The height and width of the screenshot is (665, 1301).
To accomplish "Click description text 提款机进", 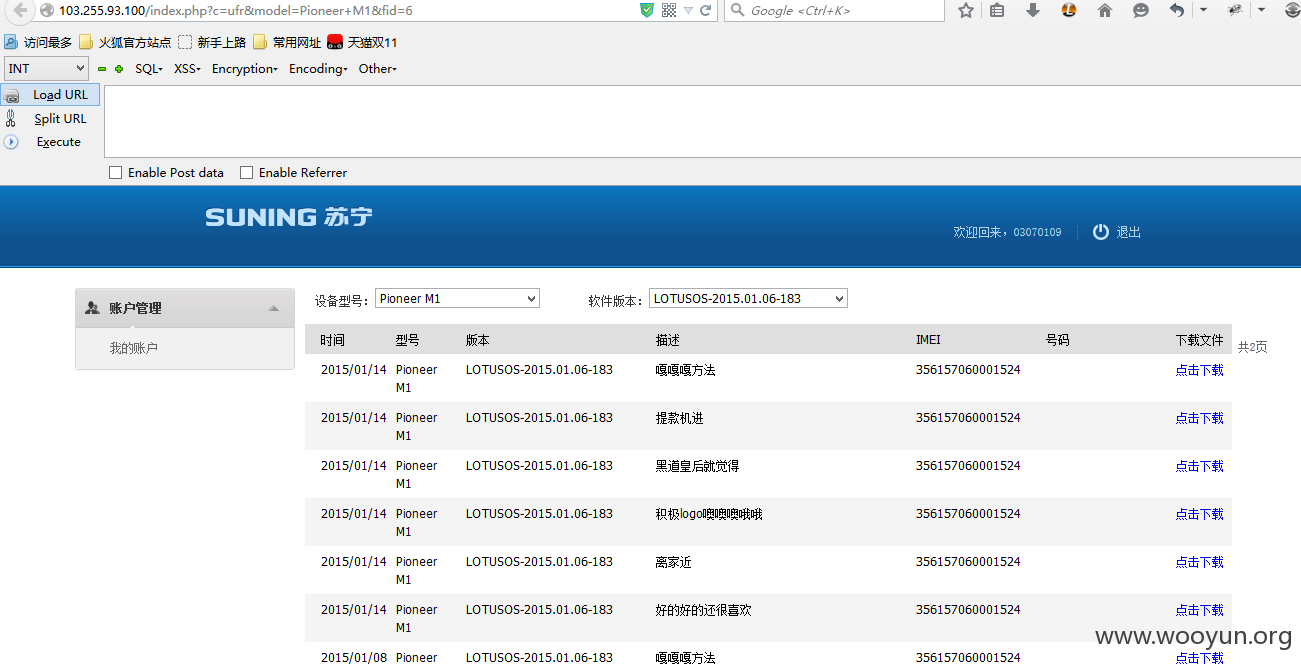I will pos(680,418).
